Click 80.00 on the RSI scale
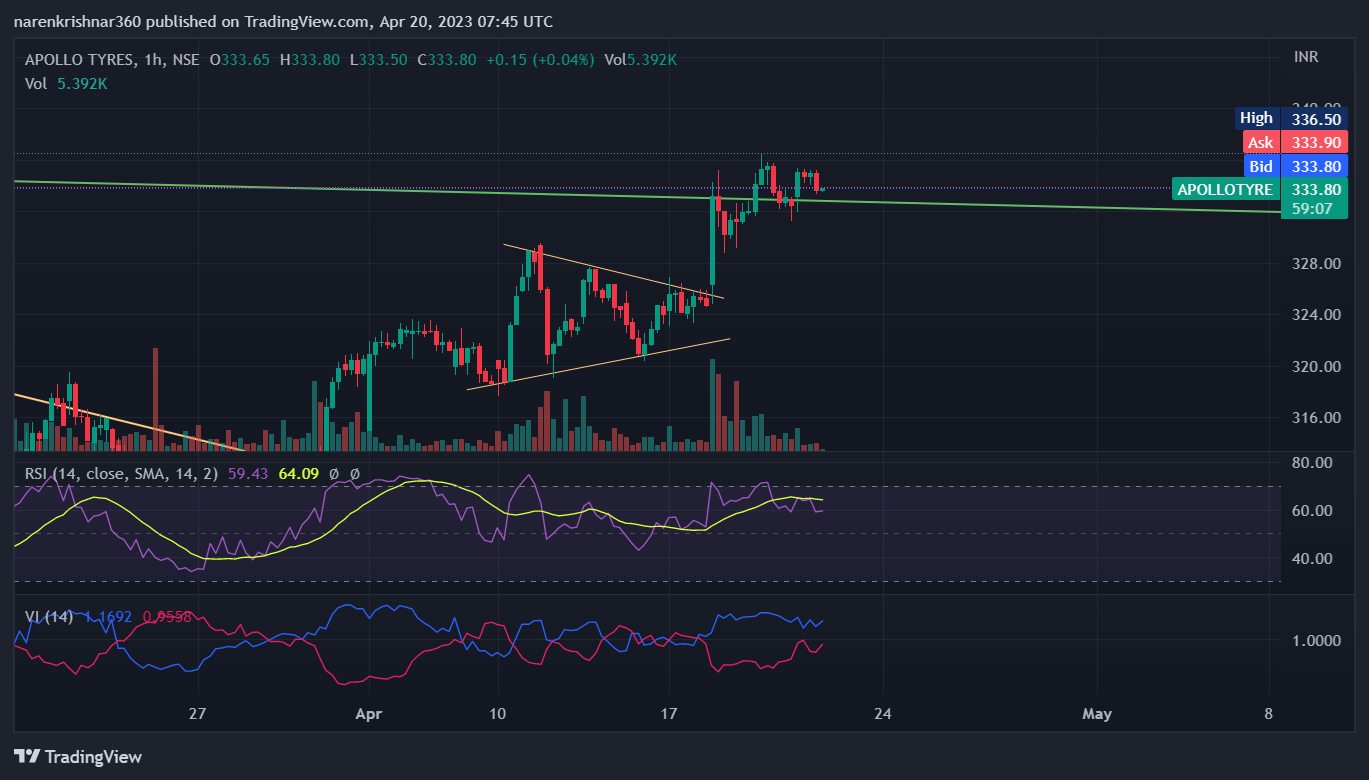 coord(1311,463)
